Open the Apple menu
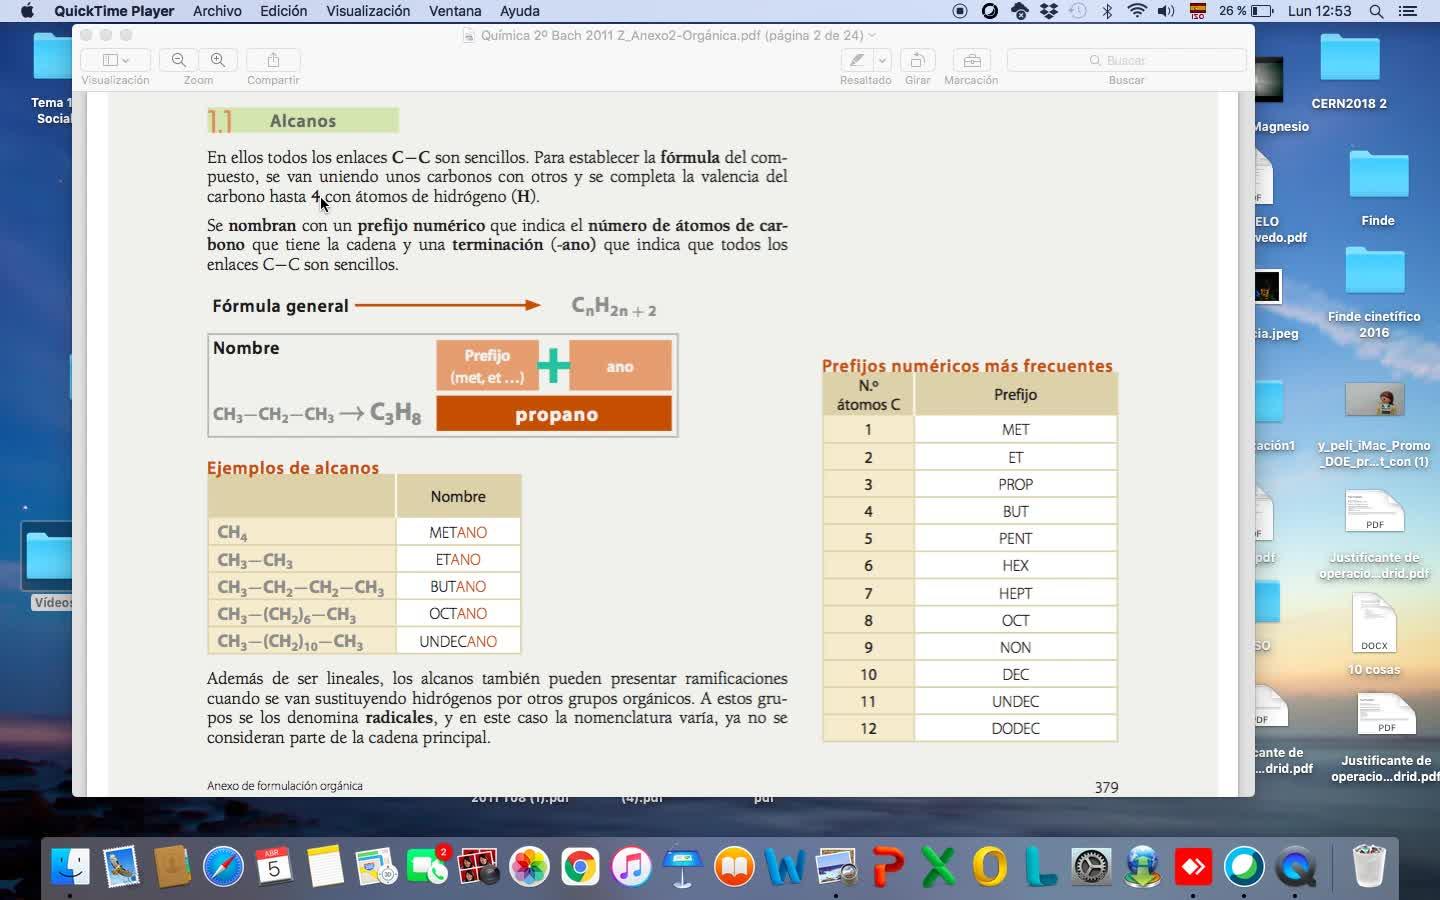 tap(27, 11)
